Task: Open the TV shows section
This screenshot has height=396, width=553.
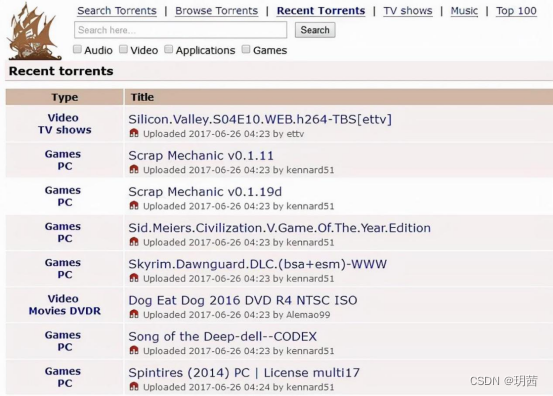Action: coord(408,11)
